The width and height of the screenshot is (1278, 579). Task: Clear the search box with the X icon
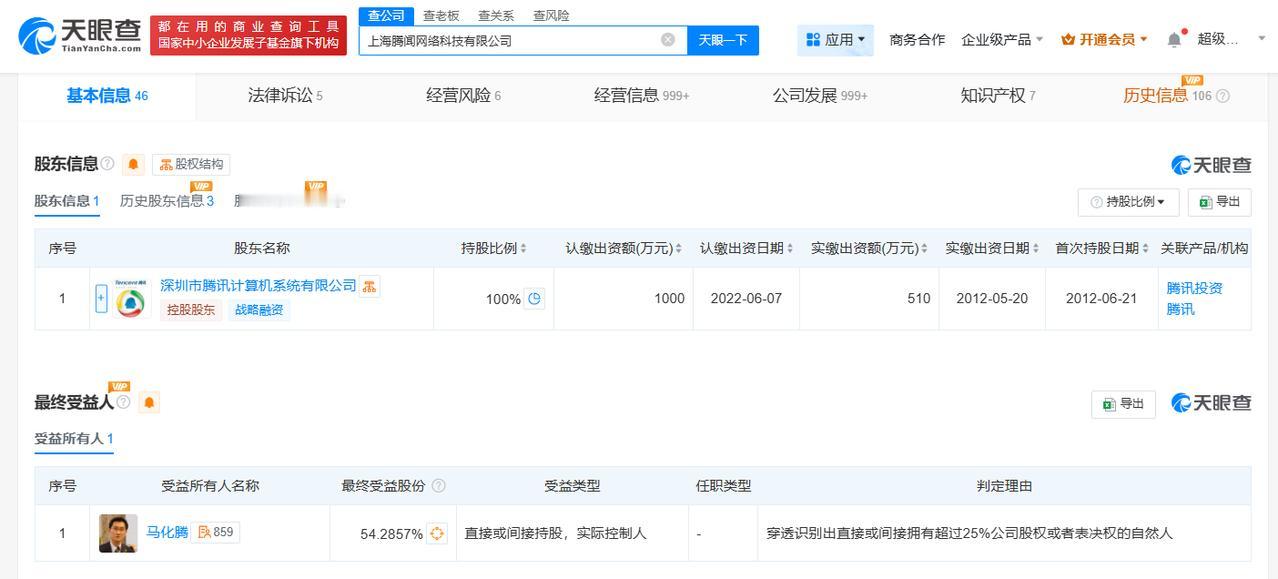tap(668, 40)
